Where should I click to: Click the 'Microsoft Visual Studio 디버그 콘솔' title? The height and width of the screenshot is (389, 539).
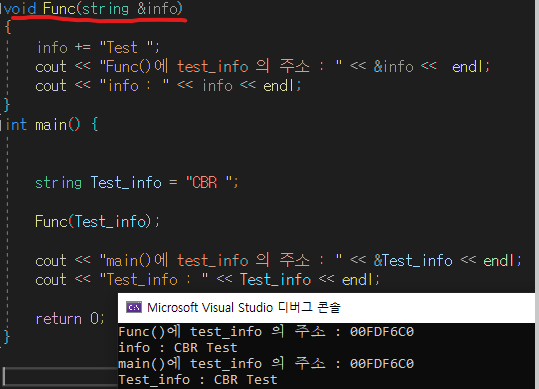point(244,307)
